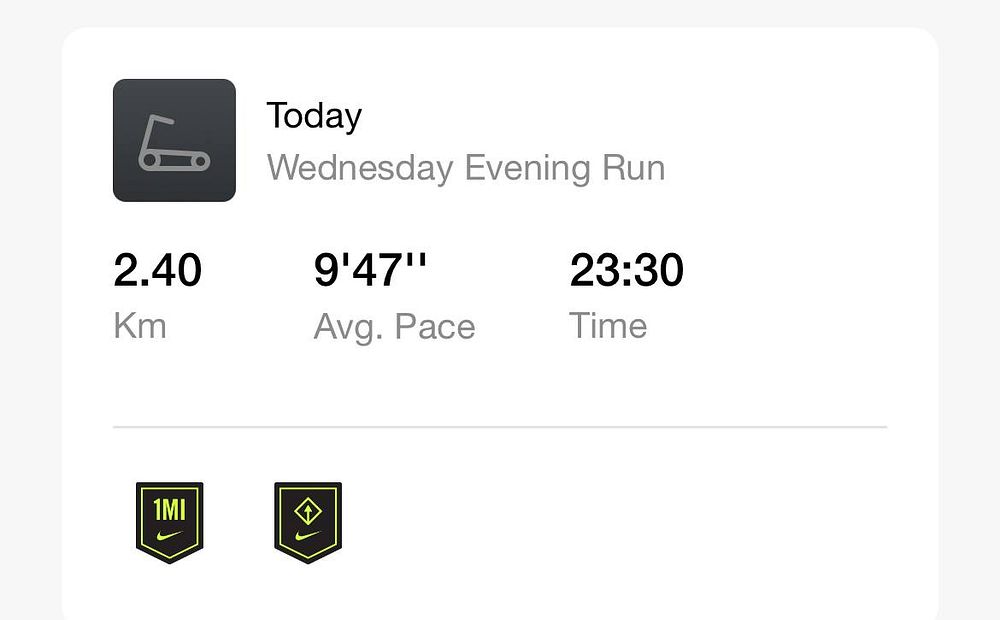Tap the treadmill run type icon
The width and height of the screenshot is (1000, 620).
[x=174, y=140]
